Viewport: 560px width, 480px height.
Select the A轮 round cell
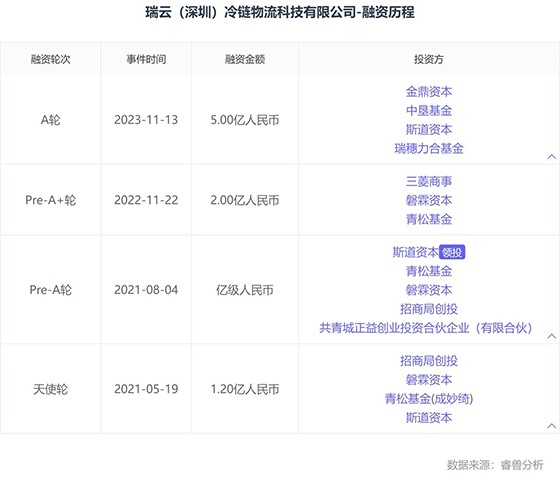(x=50, y=120)
